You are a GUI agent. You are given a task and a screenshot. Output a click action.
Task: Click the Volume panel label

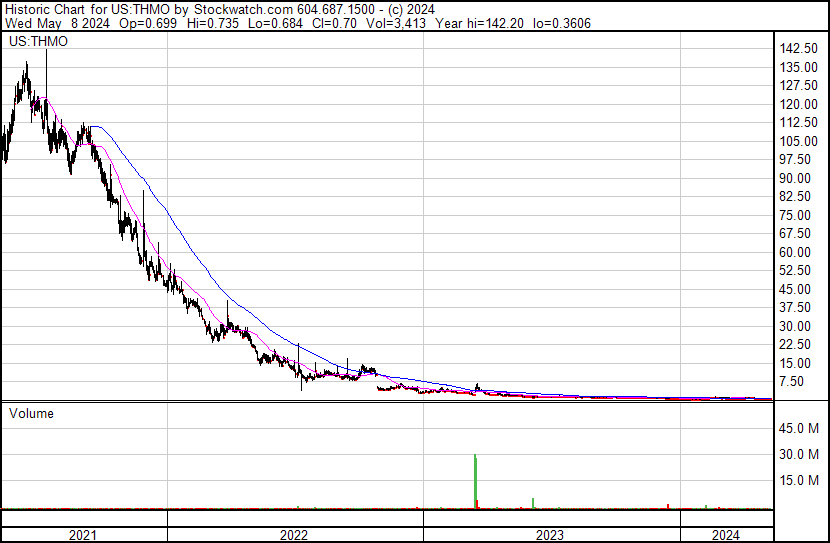31,413
